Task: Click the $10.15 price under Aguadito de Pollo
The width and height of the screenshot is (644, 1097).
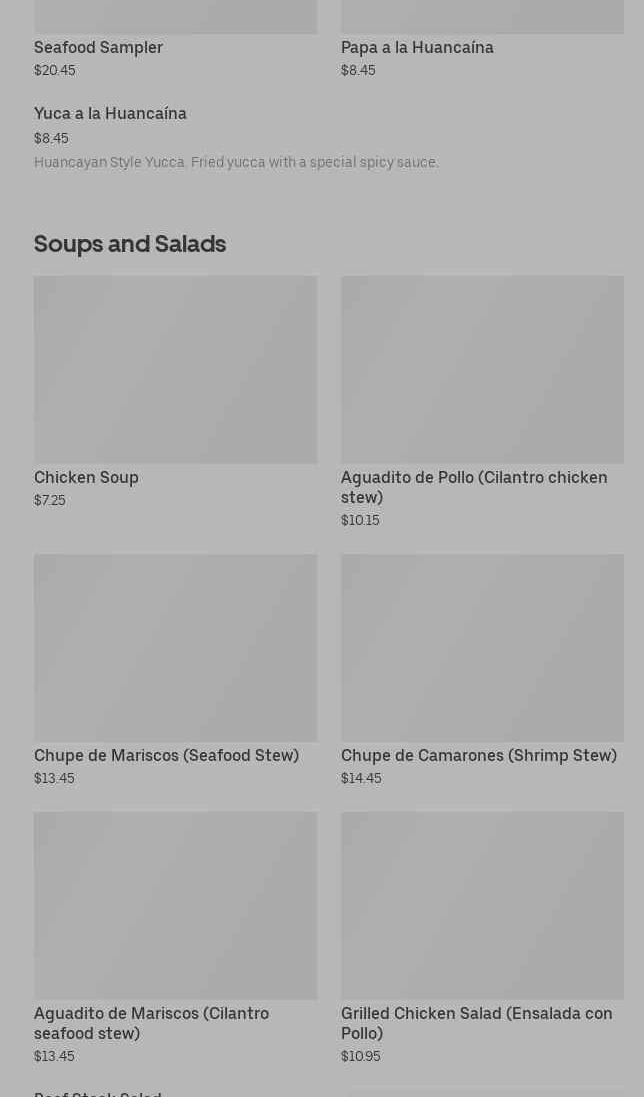Action: pyautogui.click(x=360, y=520)
